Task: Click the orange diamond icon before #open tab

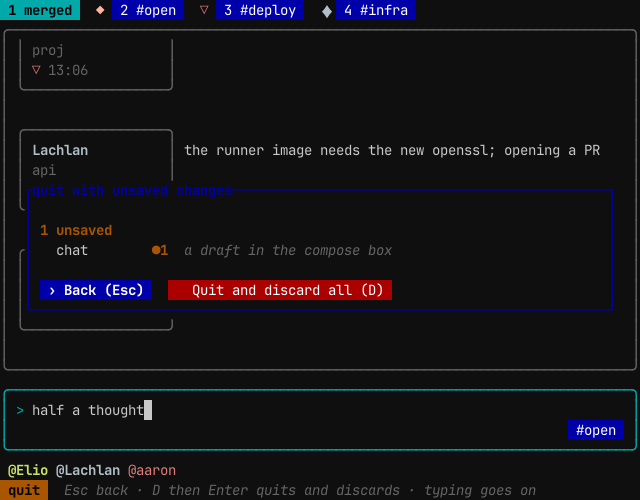Action: [100, 10]
